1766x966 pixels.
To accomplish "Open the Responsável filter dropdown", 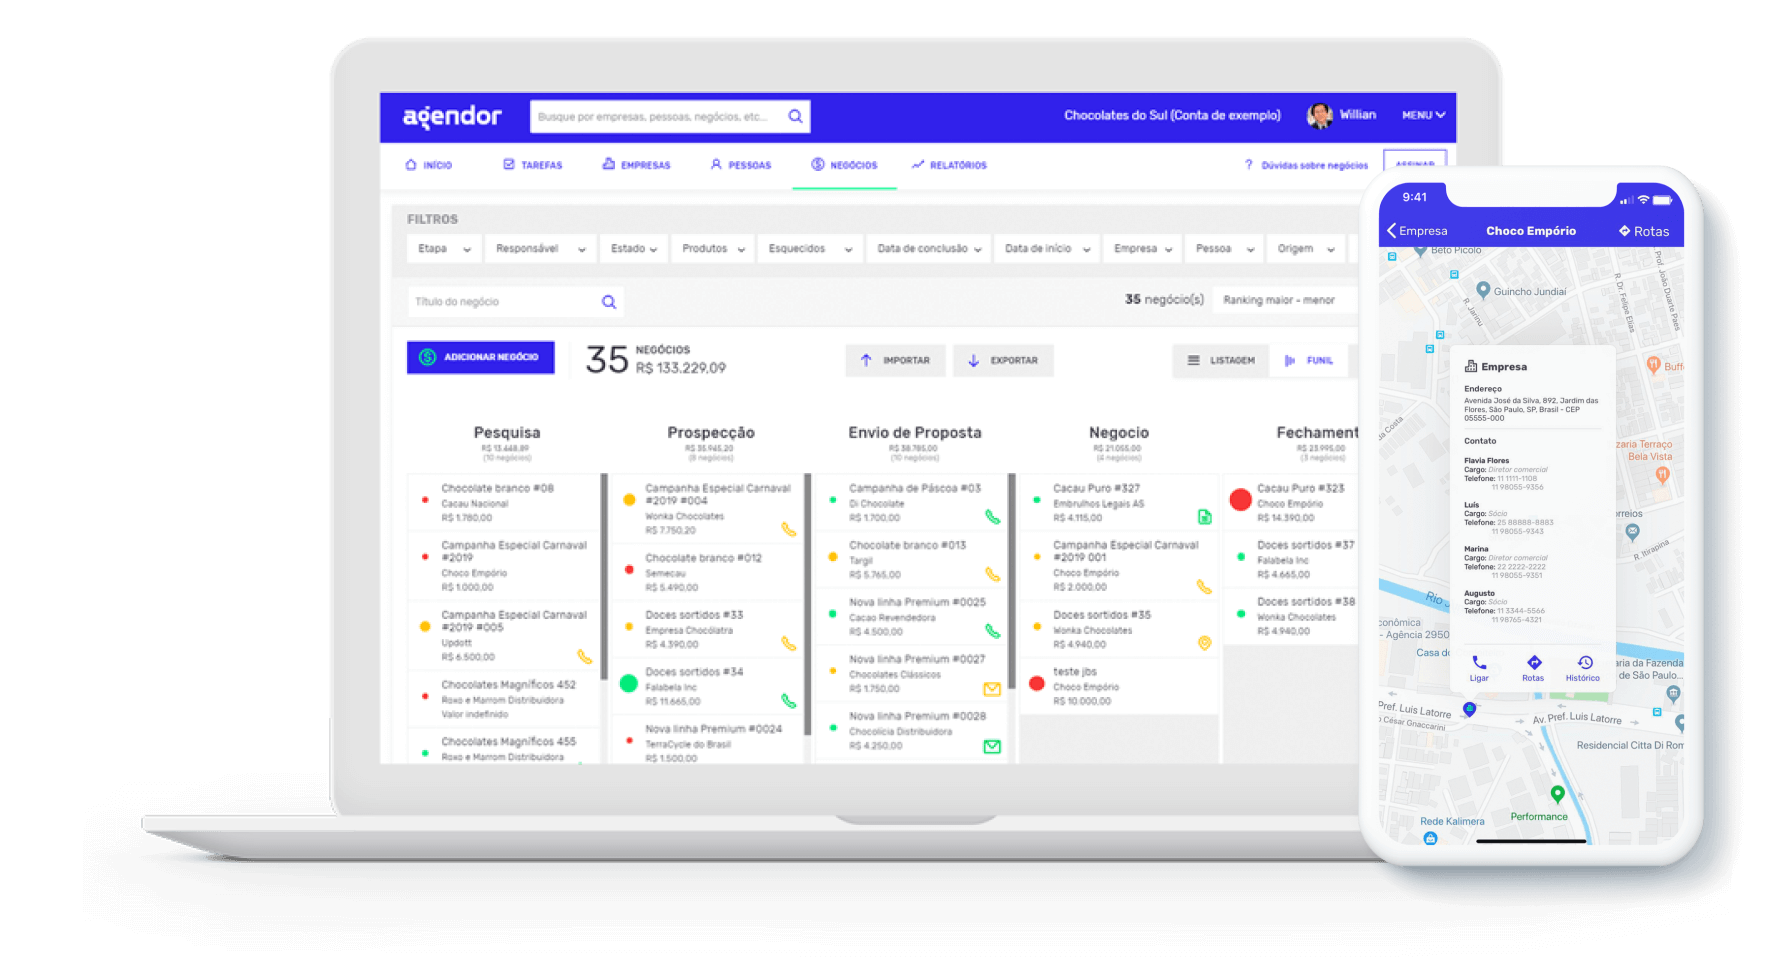I will (x=540, y=249).
